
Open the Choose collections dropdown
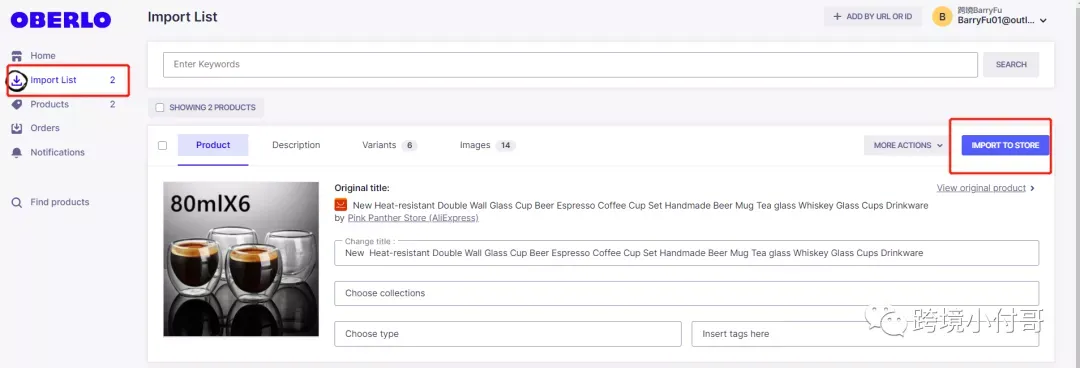point(686,293)
